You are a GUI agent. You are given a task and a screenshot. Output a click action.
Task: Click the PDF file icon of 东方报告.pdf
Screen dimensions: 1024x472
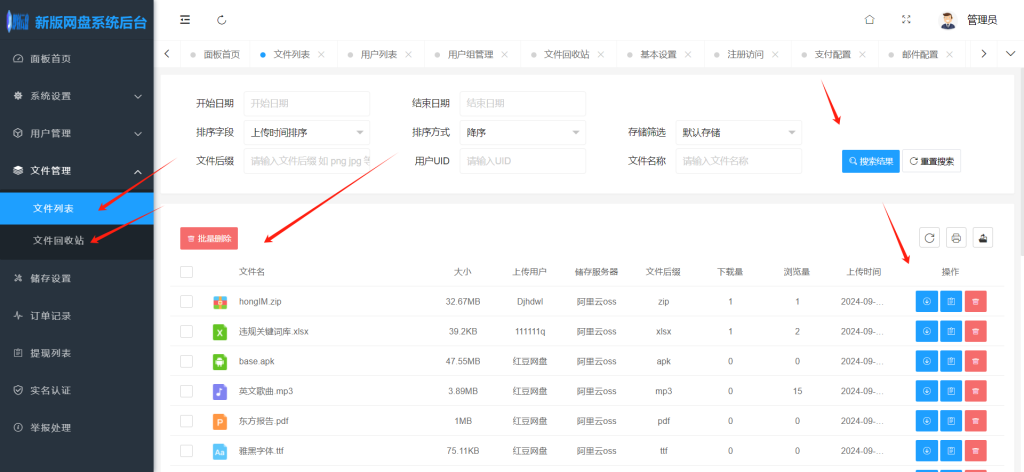coord(220,422)
